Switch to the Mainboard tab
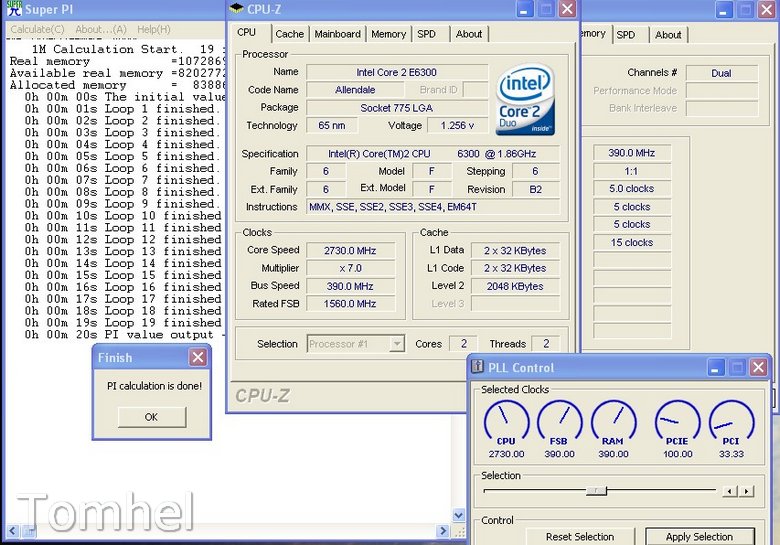The width and height of the screenshot is (780, 545). 337,34
